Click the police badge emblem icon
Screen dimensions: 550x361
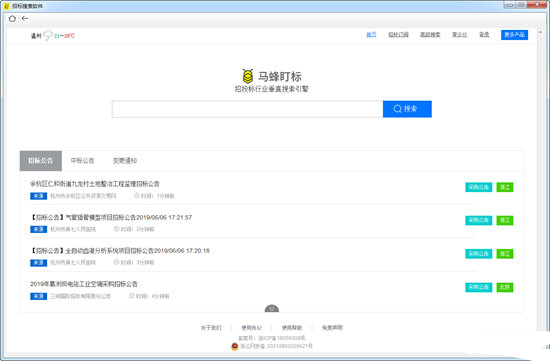(234, 346)
